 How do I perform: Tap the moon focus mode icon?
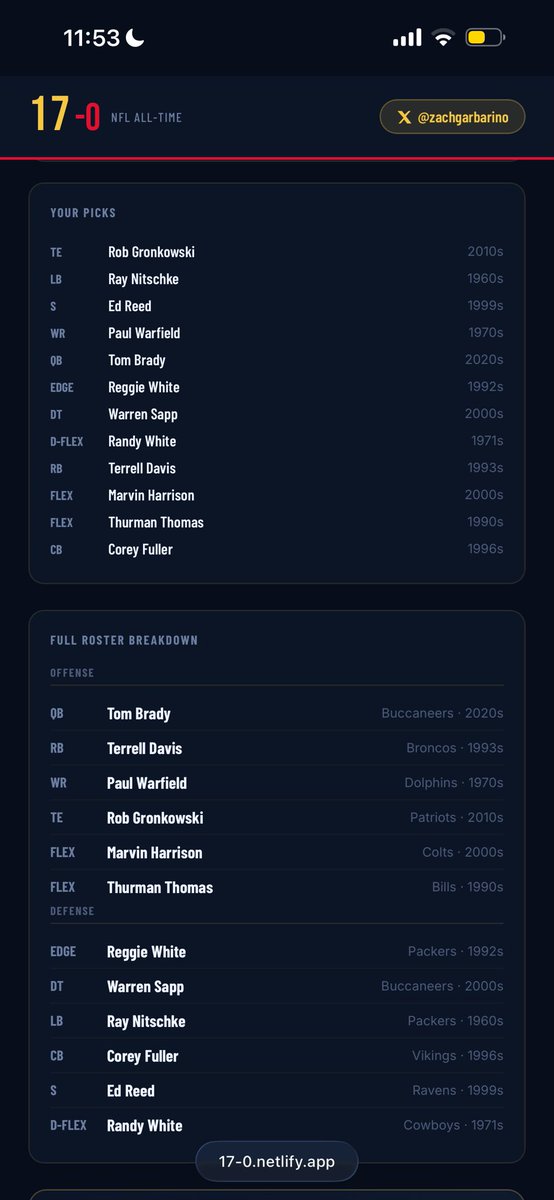(135, 38)
